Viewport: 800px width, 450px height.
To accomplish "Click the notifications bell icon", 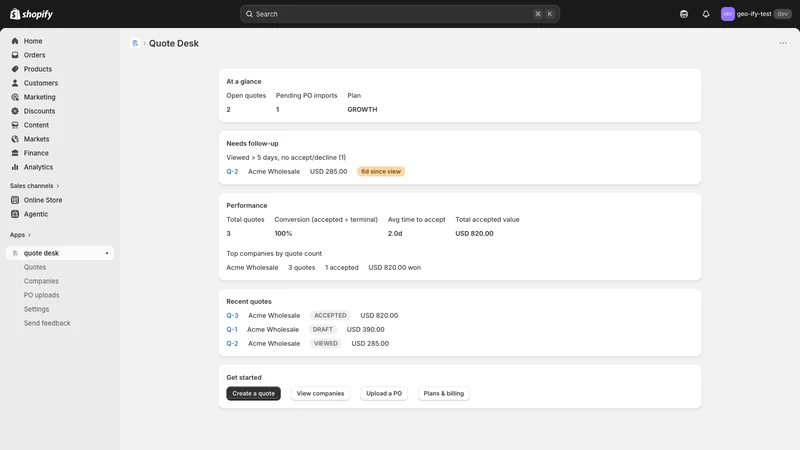I will coord(706,14).
